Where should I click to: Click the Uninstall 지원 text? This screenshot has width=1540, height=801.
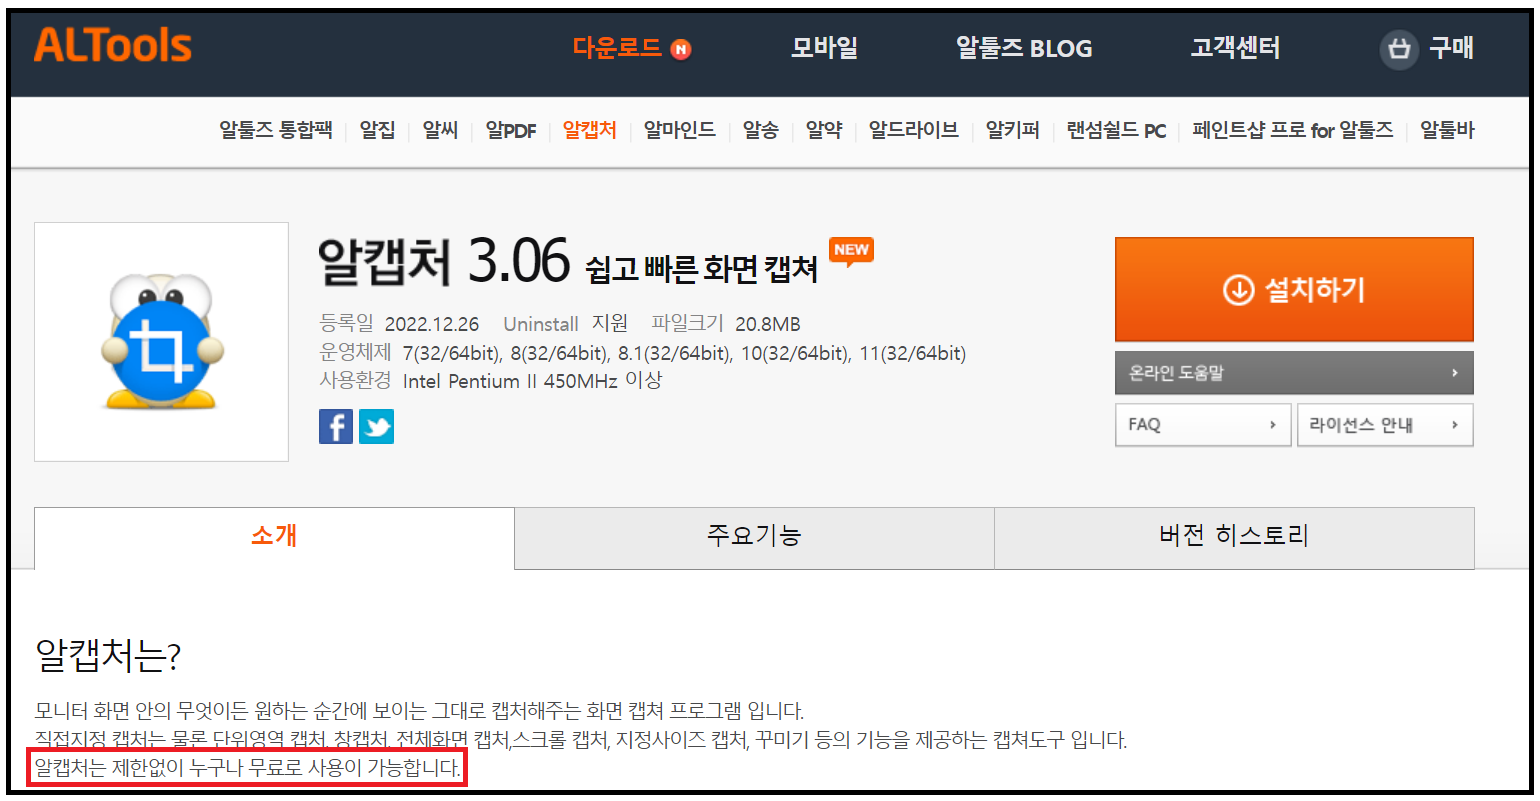[566, 324]
